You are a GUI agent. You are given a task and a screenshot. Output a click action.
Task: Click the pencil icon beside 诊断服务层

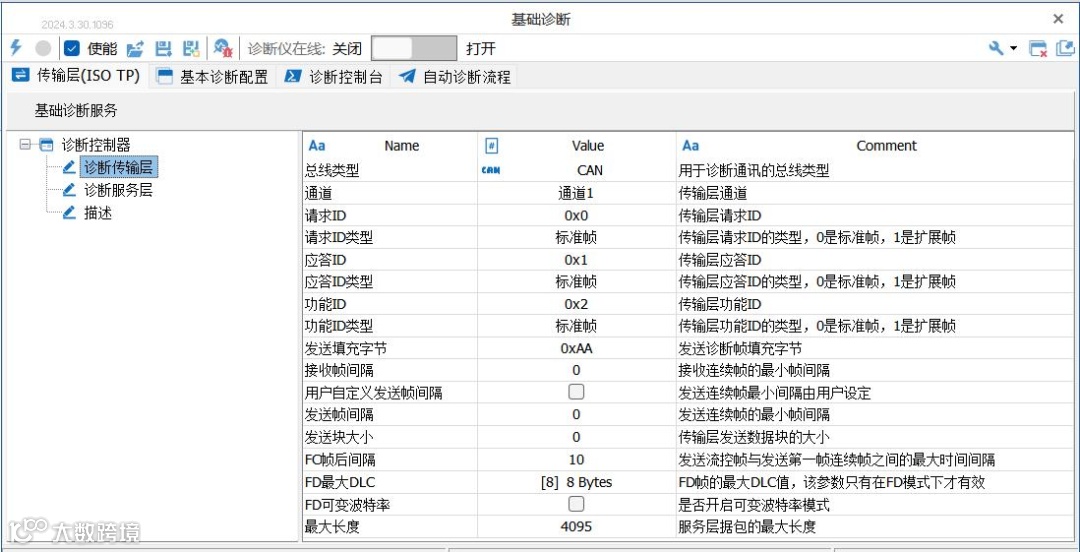pyautogui.click(x=69, y=190)
